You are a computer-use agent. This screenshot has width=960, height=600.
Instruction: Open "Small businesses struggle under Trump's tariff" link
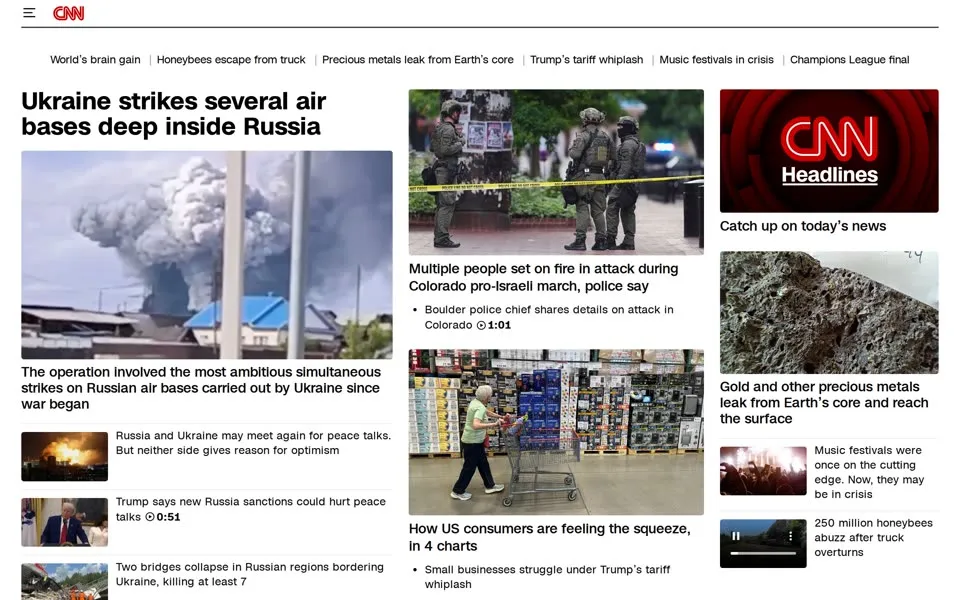(547, 577)
